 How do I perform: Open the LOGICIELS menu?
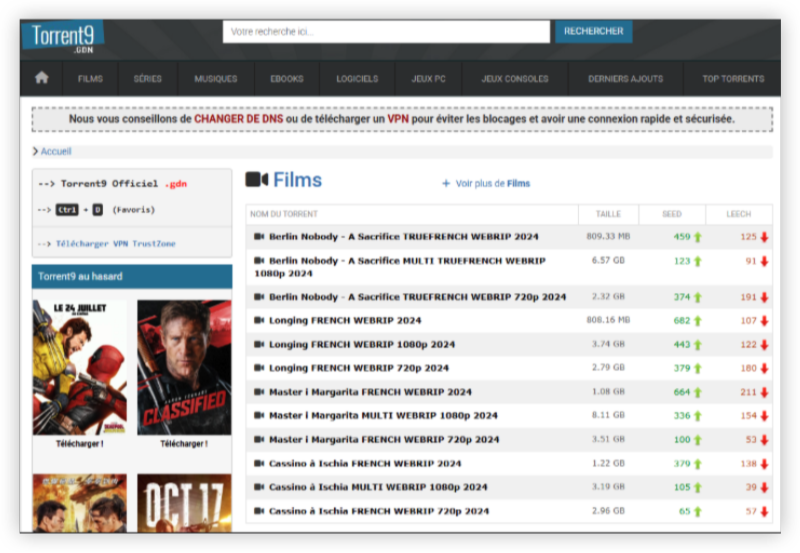click(357, 79)
